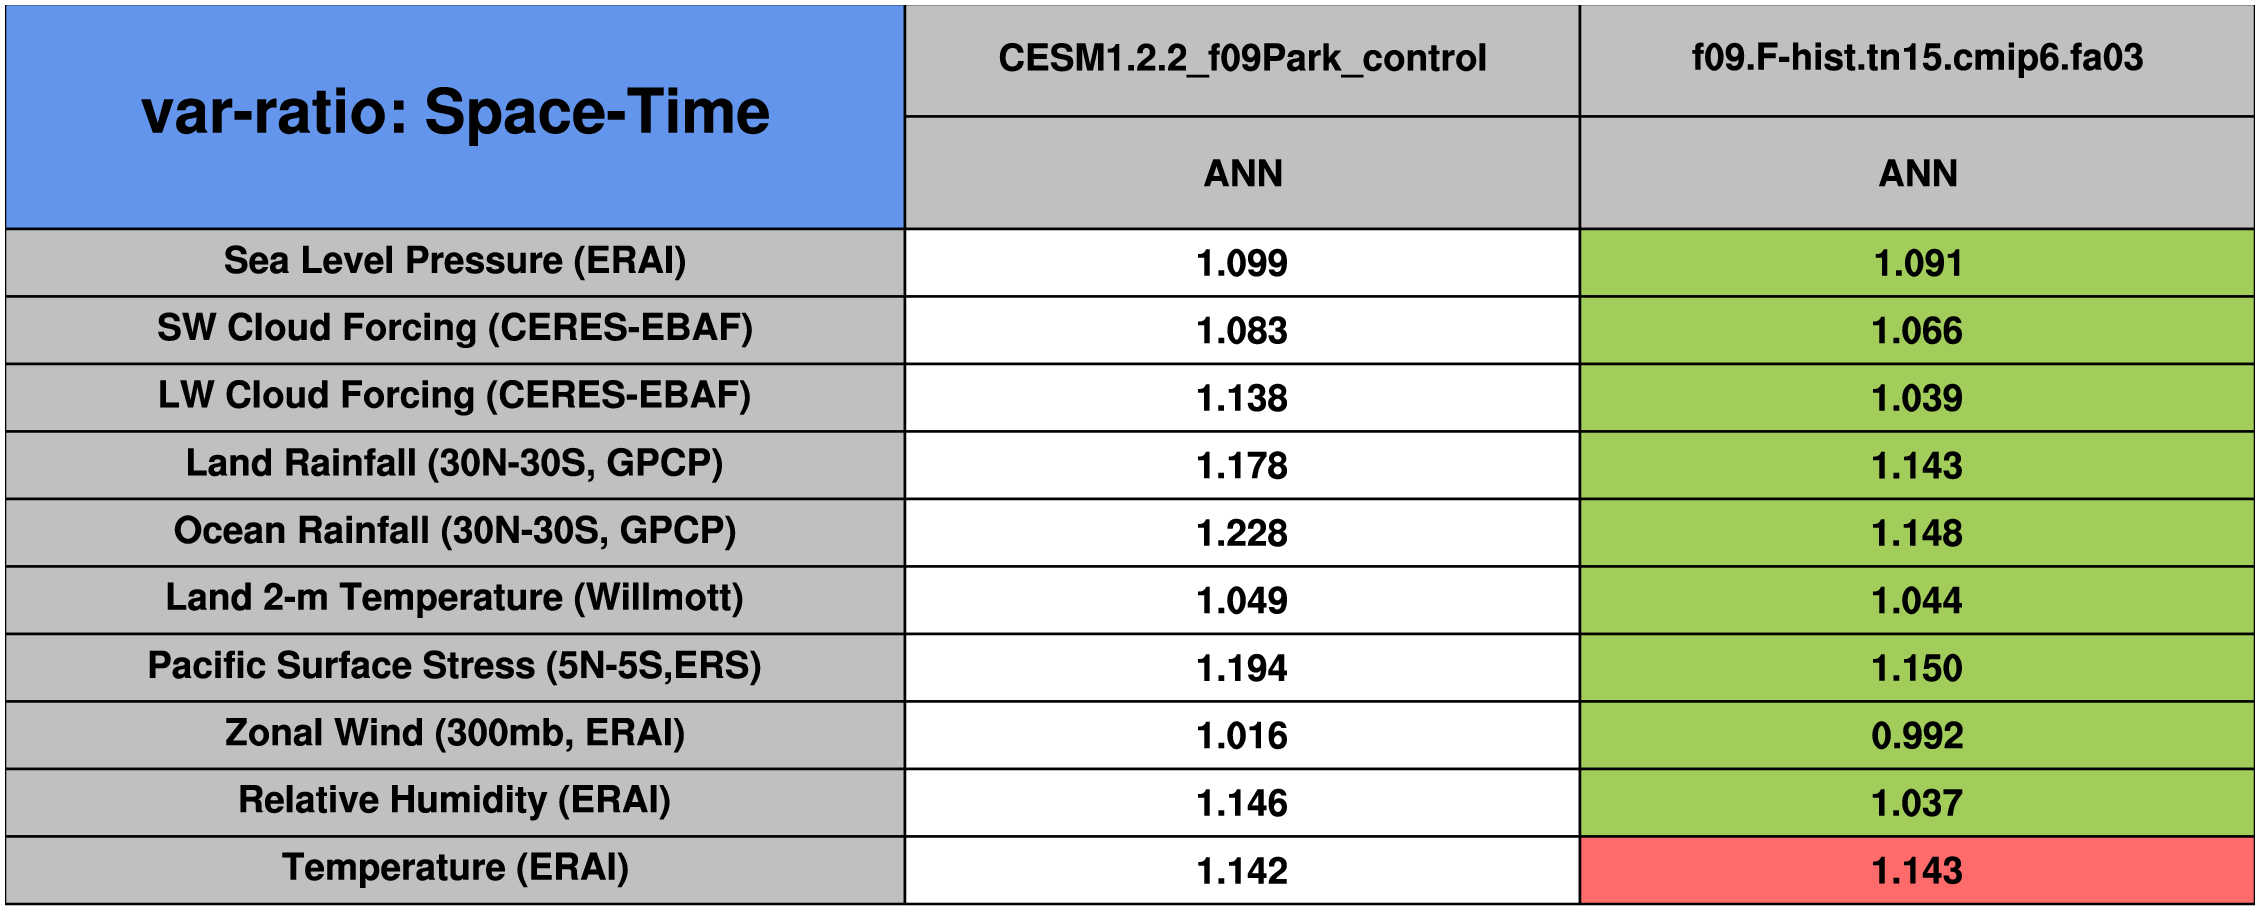Select the white 1.228 Ocean Rainfall value
The width and height of the screenshot is (2260, 911).
click(1242, 533)
